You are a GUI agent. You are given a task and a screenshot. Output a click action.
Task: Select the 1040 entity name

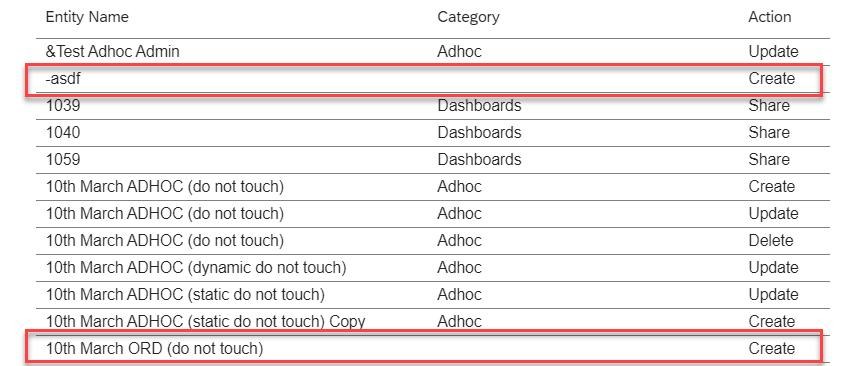(x=62, y=132)
